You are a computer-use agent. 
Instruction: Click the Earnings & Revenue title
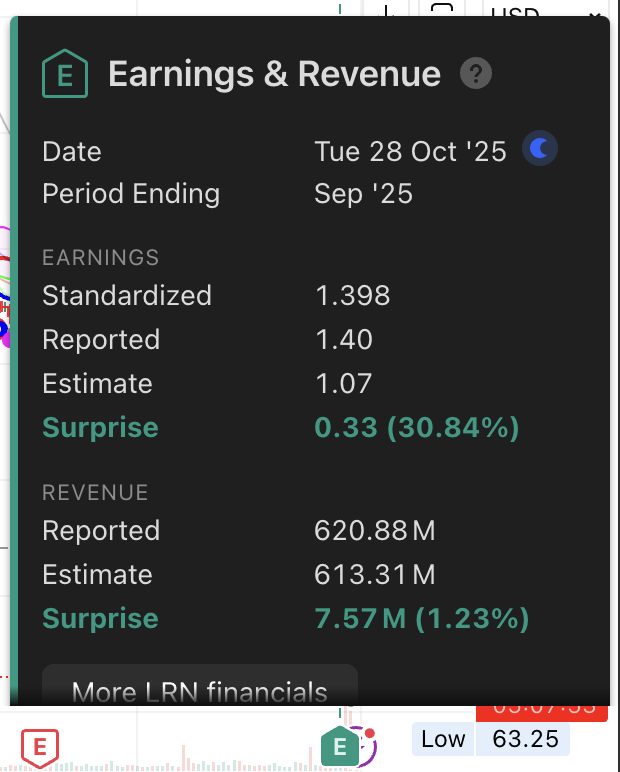coord(274,74)
